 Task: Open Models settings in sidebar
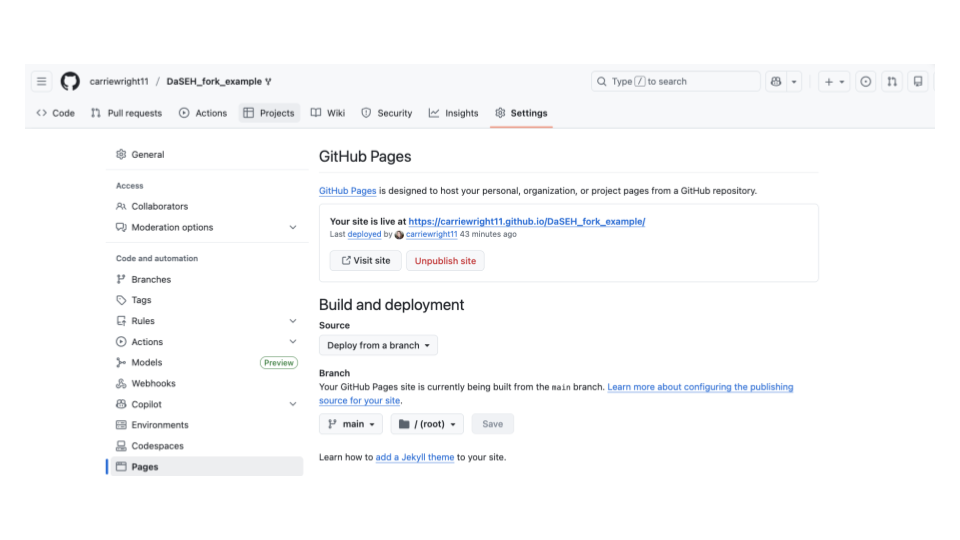[207, 362]
